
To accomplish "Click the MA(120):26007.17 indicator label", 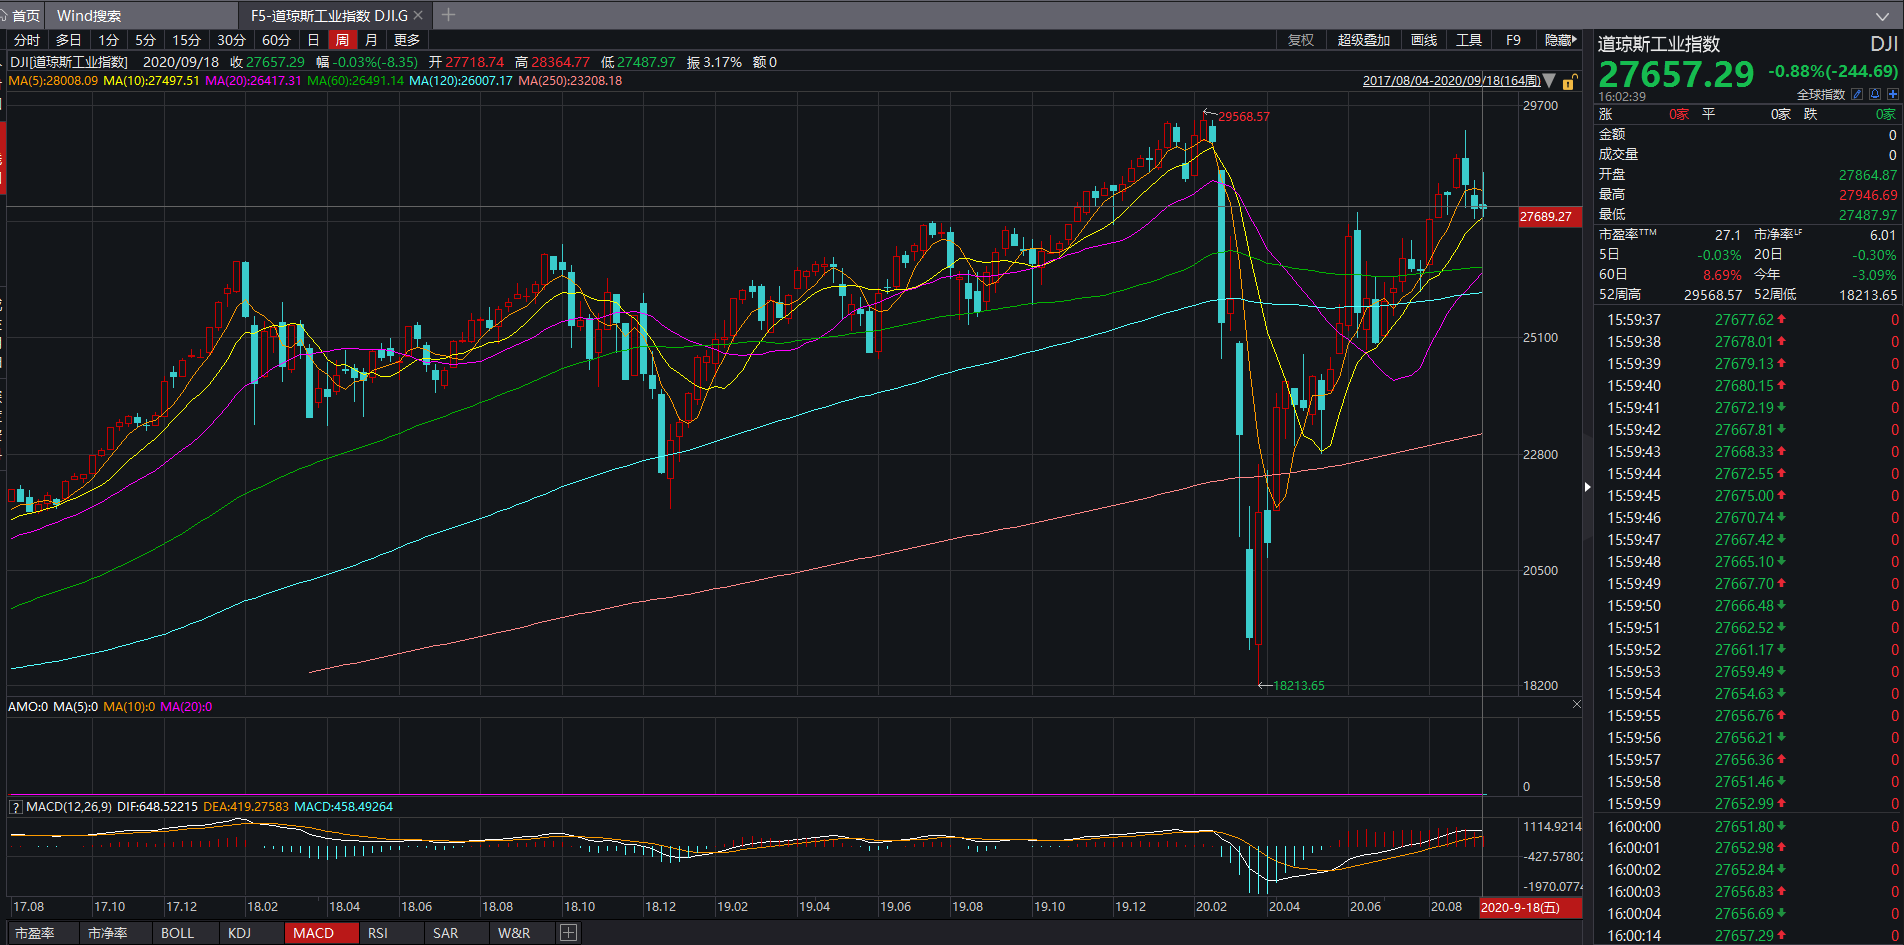I will (461, 81).
